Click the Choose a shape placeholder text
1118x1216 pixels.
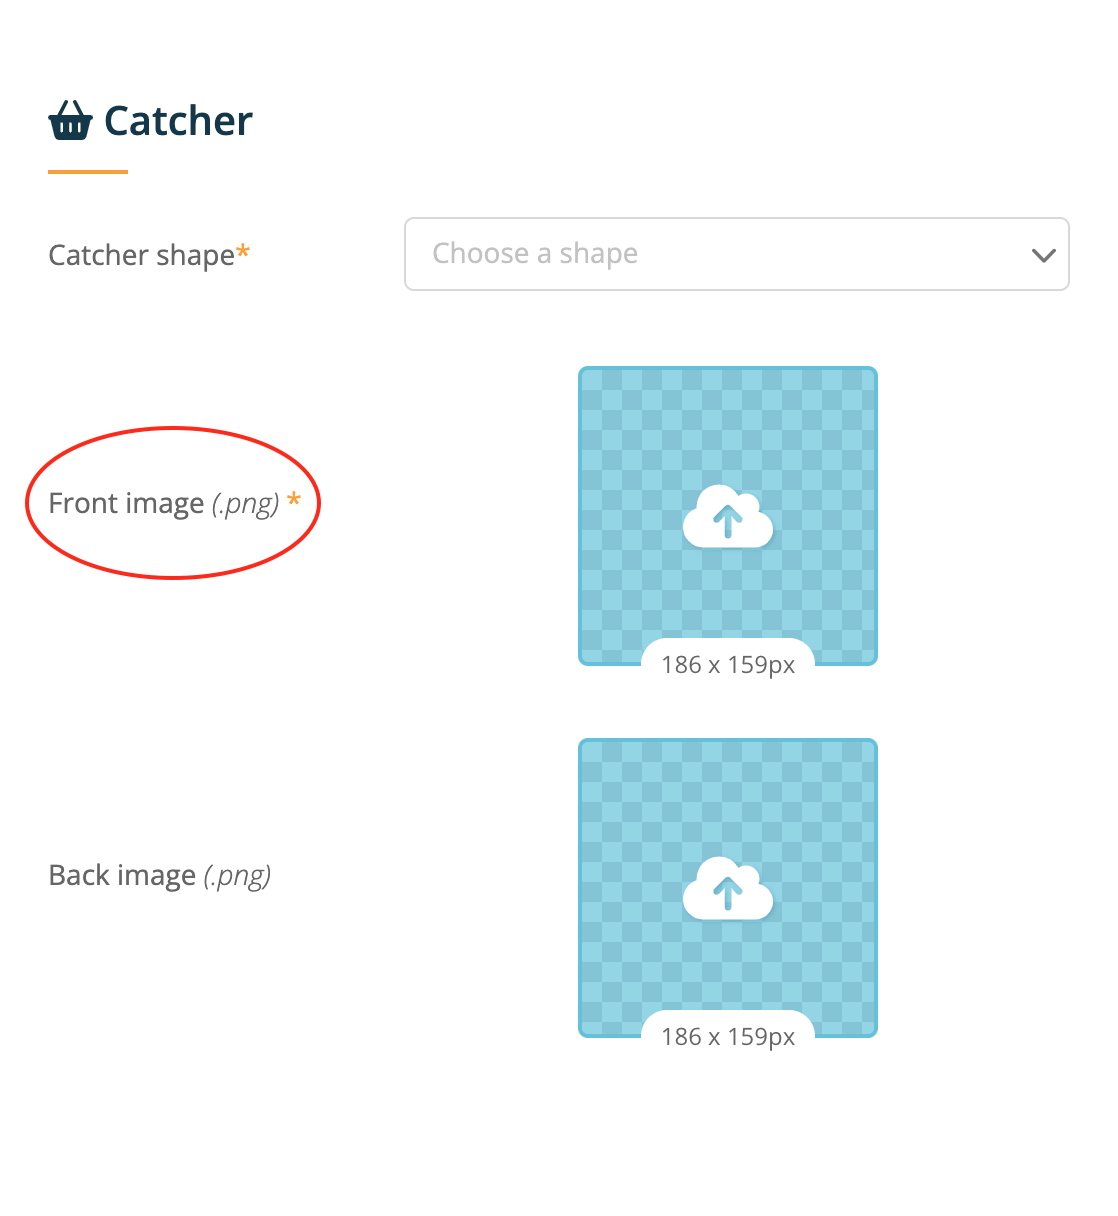[x=535, y=254]
